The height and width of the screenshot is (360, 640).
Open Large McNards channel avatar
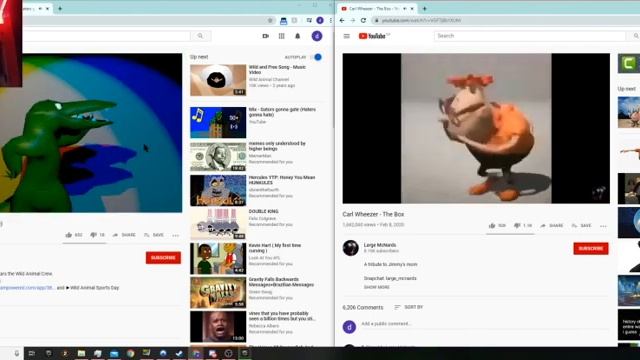pyautogui.click(x=351, y=248)
